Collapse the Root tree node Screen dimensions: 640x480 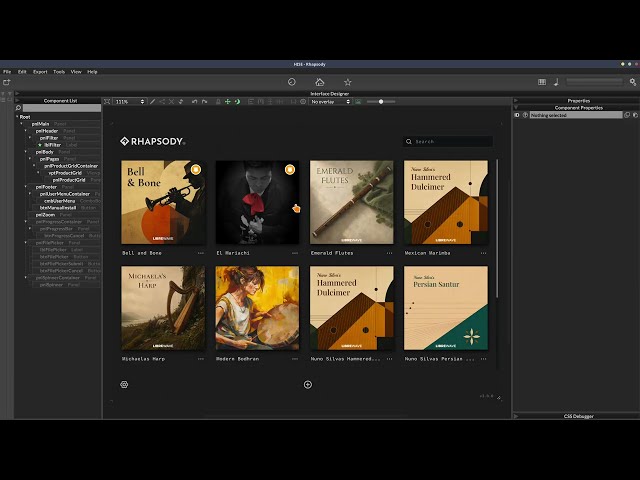coord(17,117)
